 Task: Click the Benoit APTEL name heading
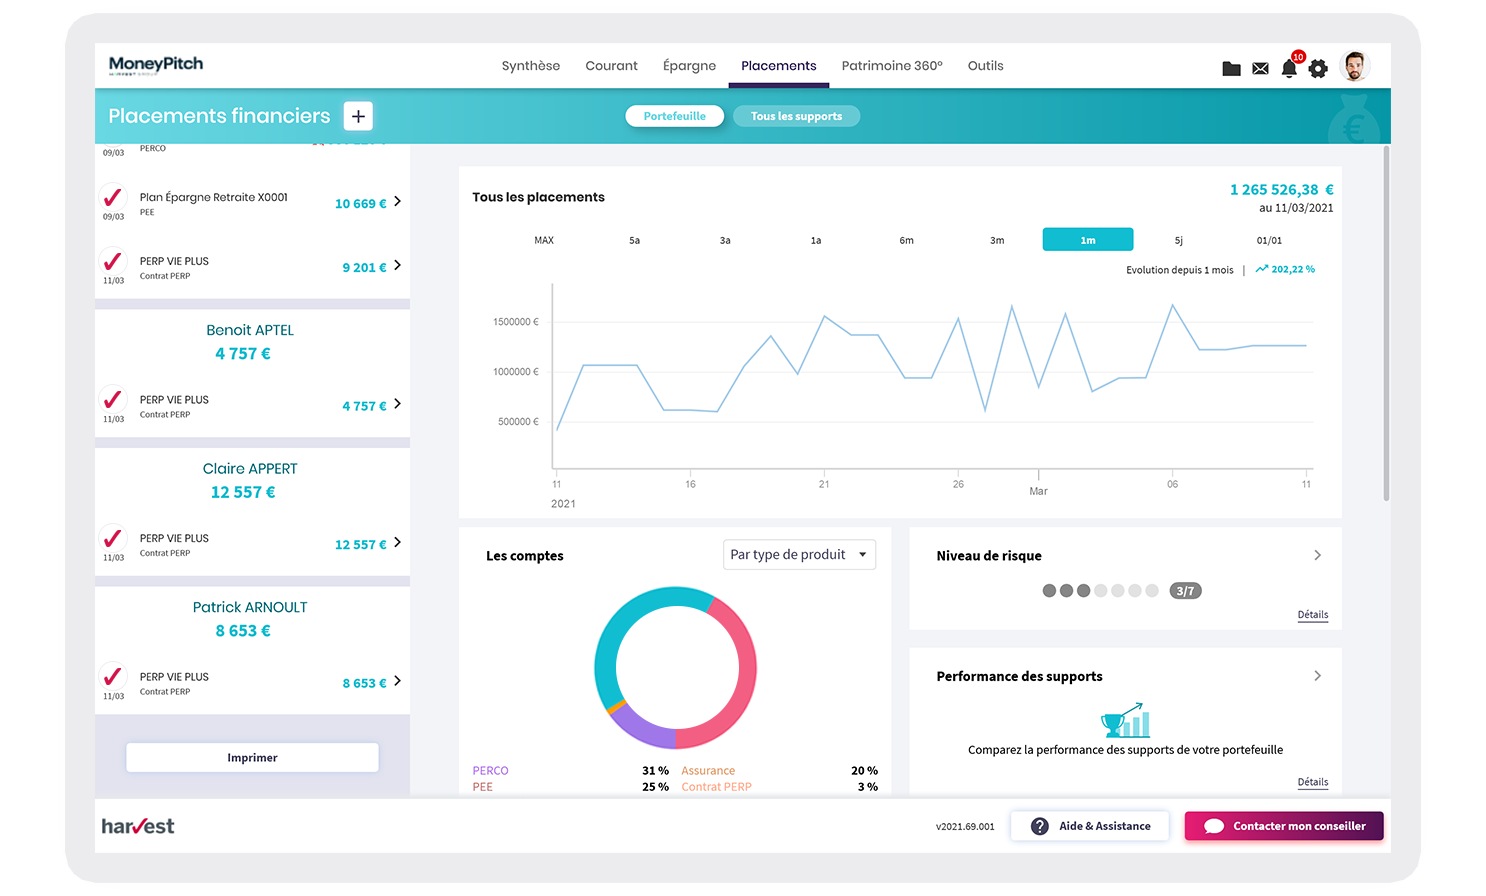point(250,330)
